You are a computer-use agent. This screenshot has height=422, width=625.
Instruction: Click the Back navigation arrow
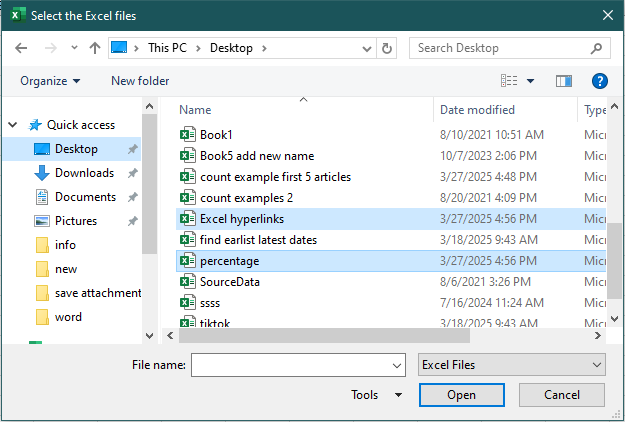coord(22,47)
